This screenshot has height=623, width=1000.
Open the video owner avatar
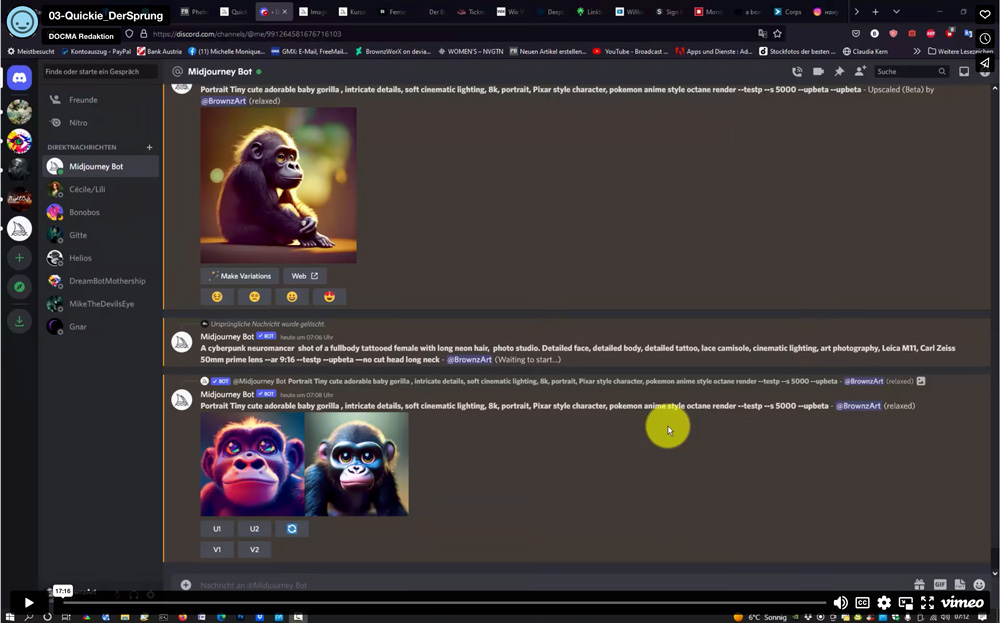pos(22,22)
